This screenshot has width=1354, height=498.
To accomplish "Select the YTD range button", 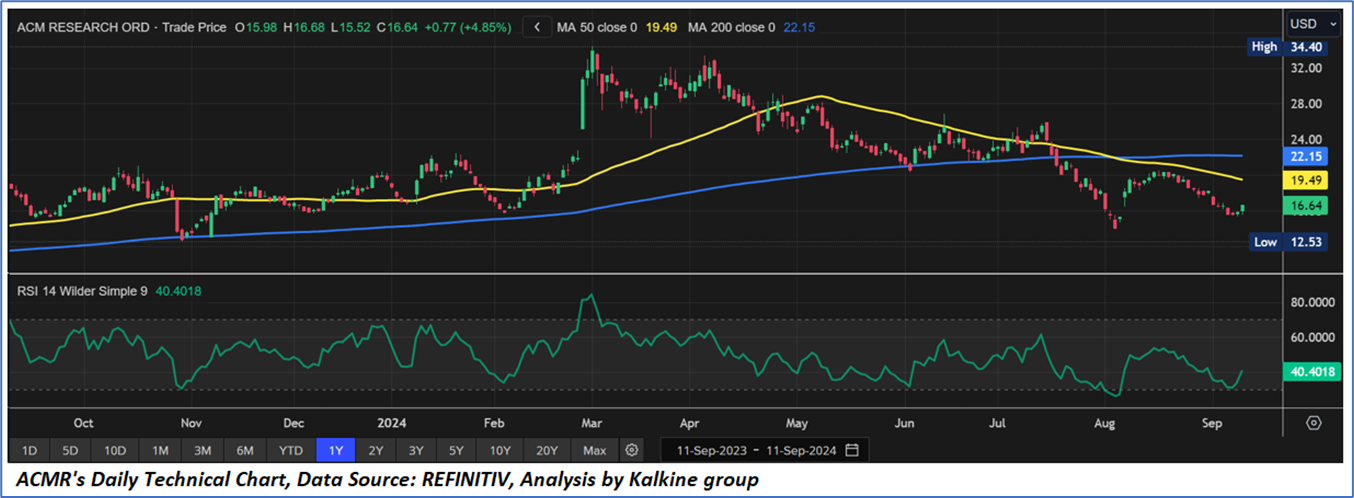I will tap(291, 450).
